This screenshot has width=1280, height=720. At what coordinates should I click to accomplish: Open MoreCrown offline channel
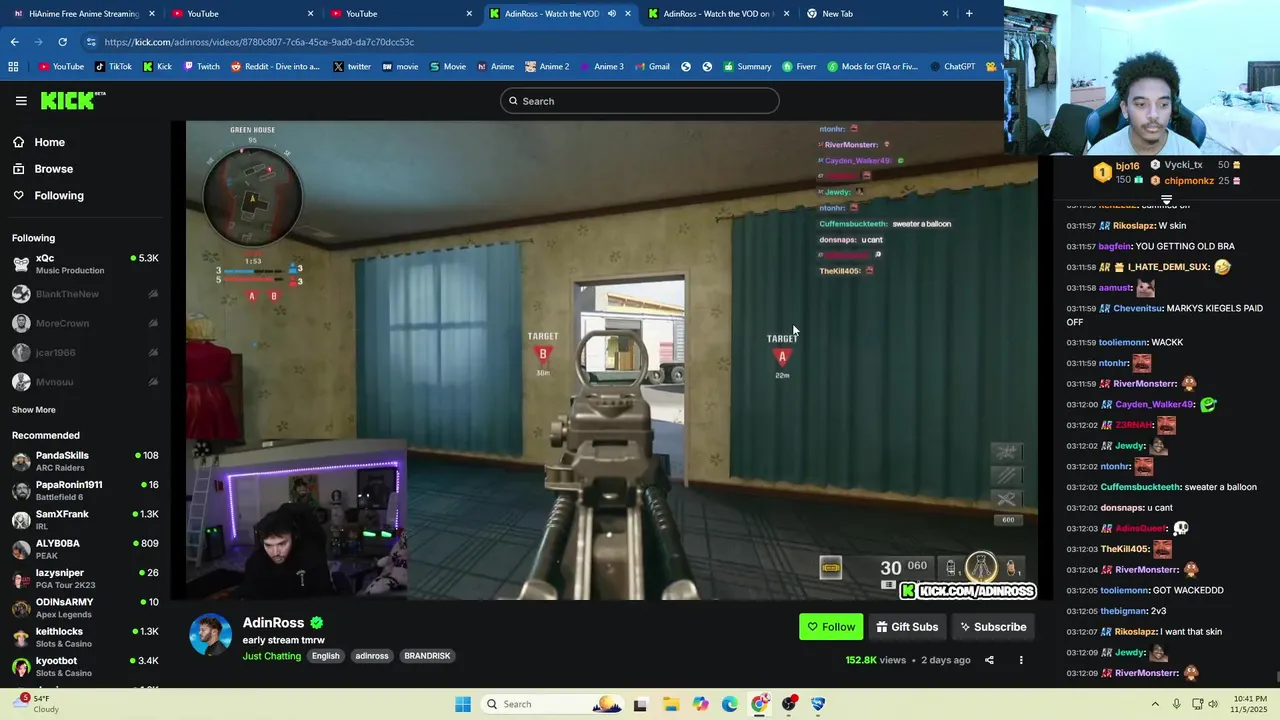[85, 323]
